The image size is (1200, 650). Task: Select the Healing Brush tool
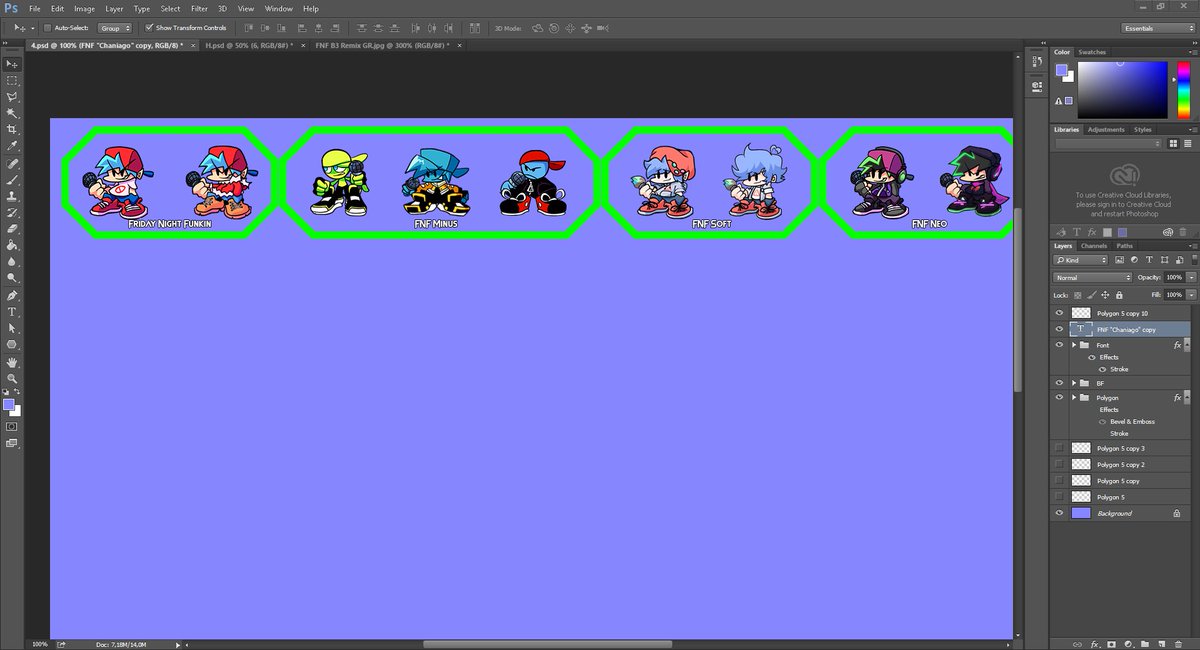coord(12,163)
